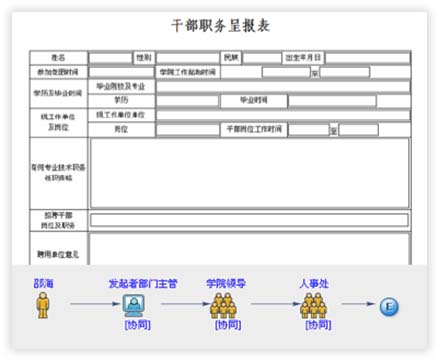Image resolution: width=440 pixels, height=362 pixels.
Task: Focus the 民族 input field
Action: (262, 58)
